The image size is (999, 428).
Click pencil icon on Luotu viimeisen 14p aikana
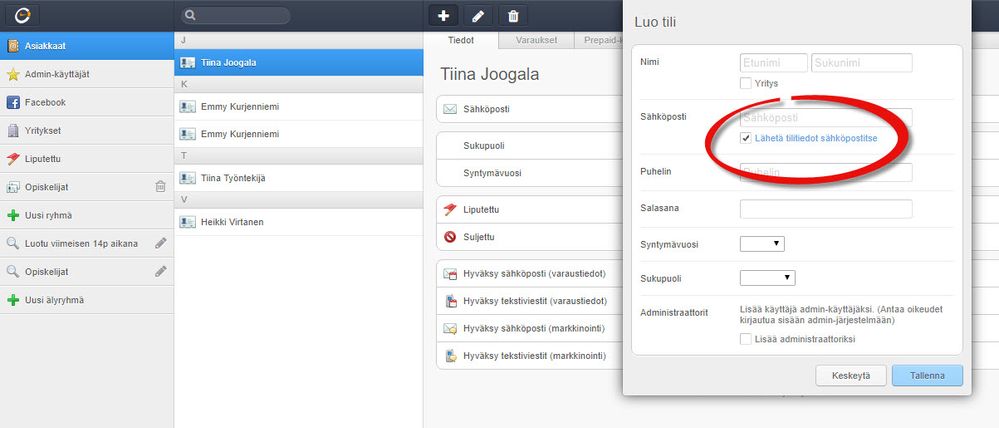point(161,243)
